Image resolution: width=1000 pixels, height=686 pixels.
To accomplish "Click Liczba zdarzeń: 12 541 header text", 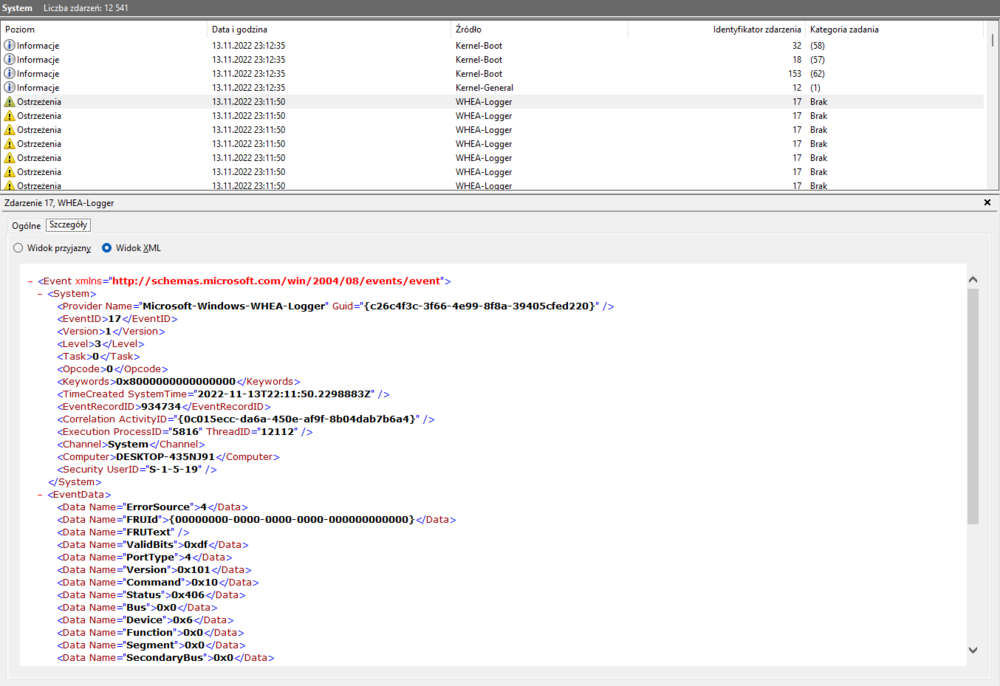I will (x=85, y=8).
